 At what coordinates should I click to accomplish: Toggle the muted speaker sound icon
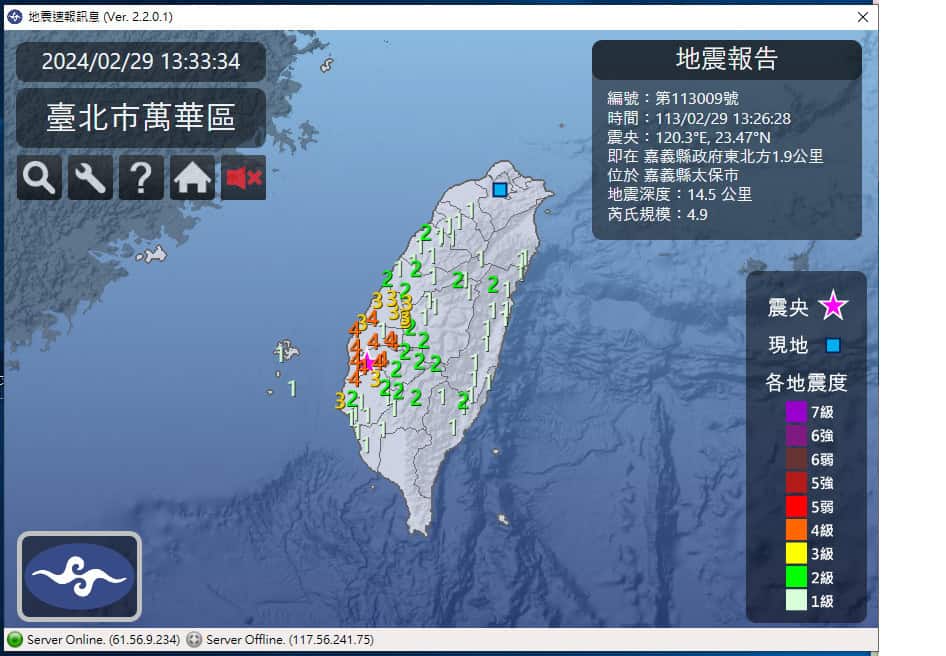244,178
